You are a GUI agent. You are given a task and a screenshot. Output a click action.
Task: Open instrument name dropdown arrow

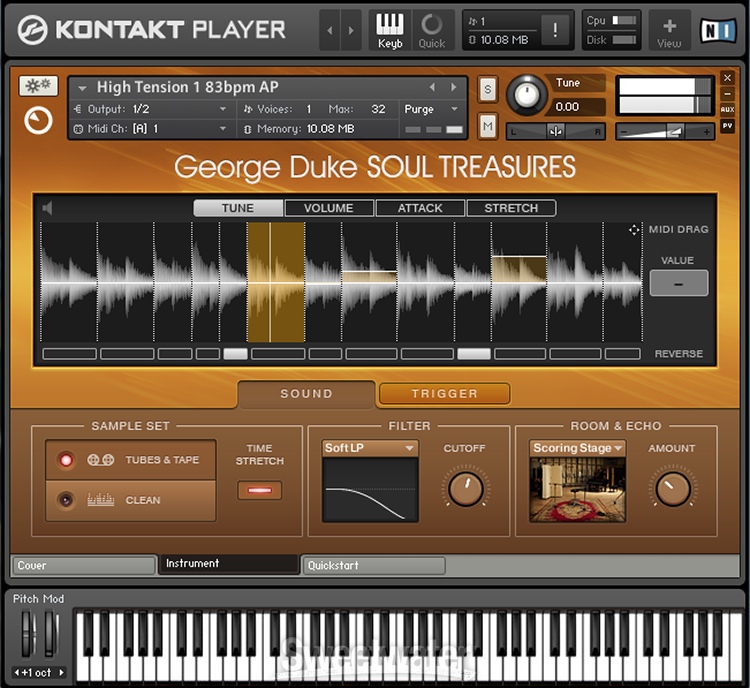click(82, 88)
